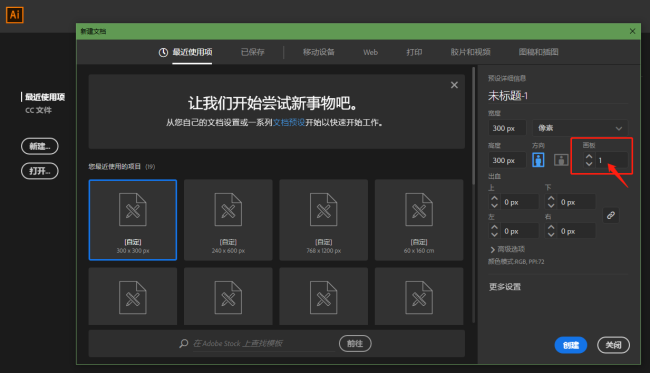Click the artboard count stepper arrows
The height and width of the screenshot is (373, 650).
click(x=589, y=160)
